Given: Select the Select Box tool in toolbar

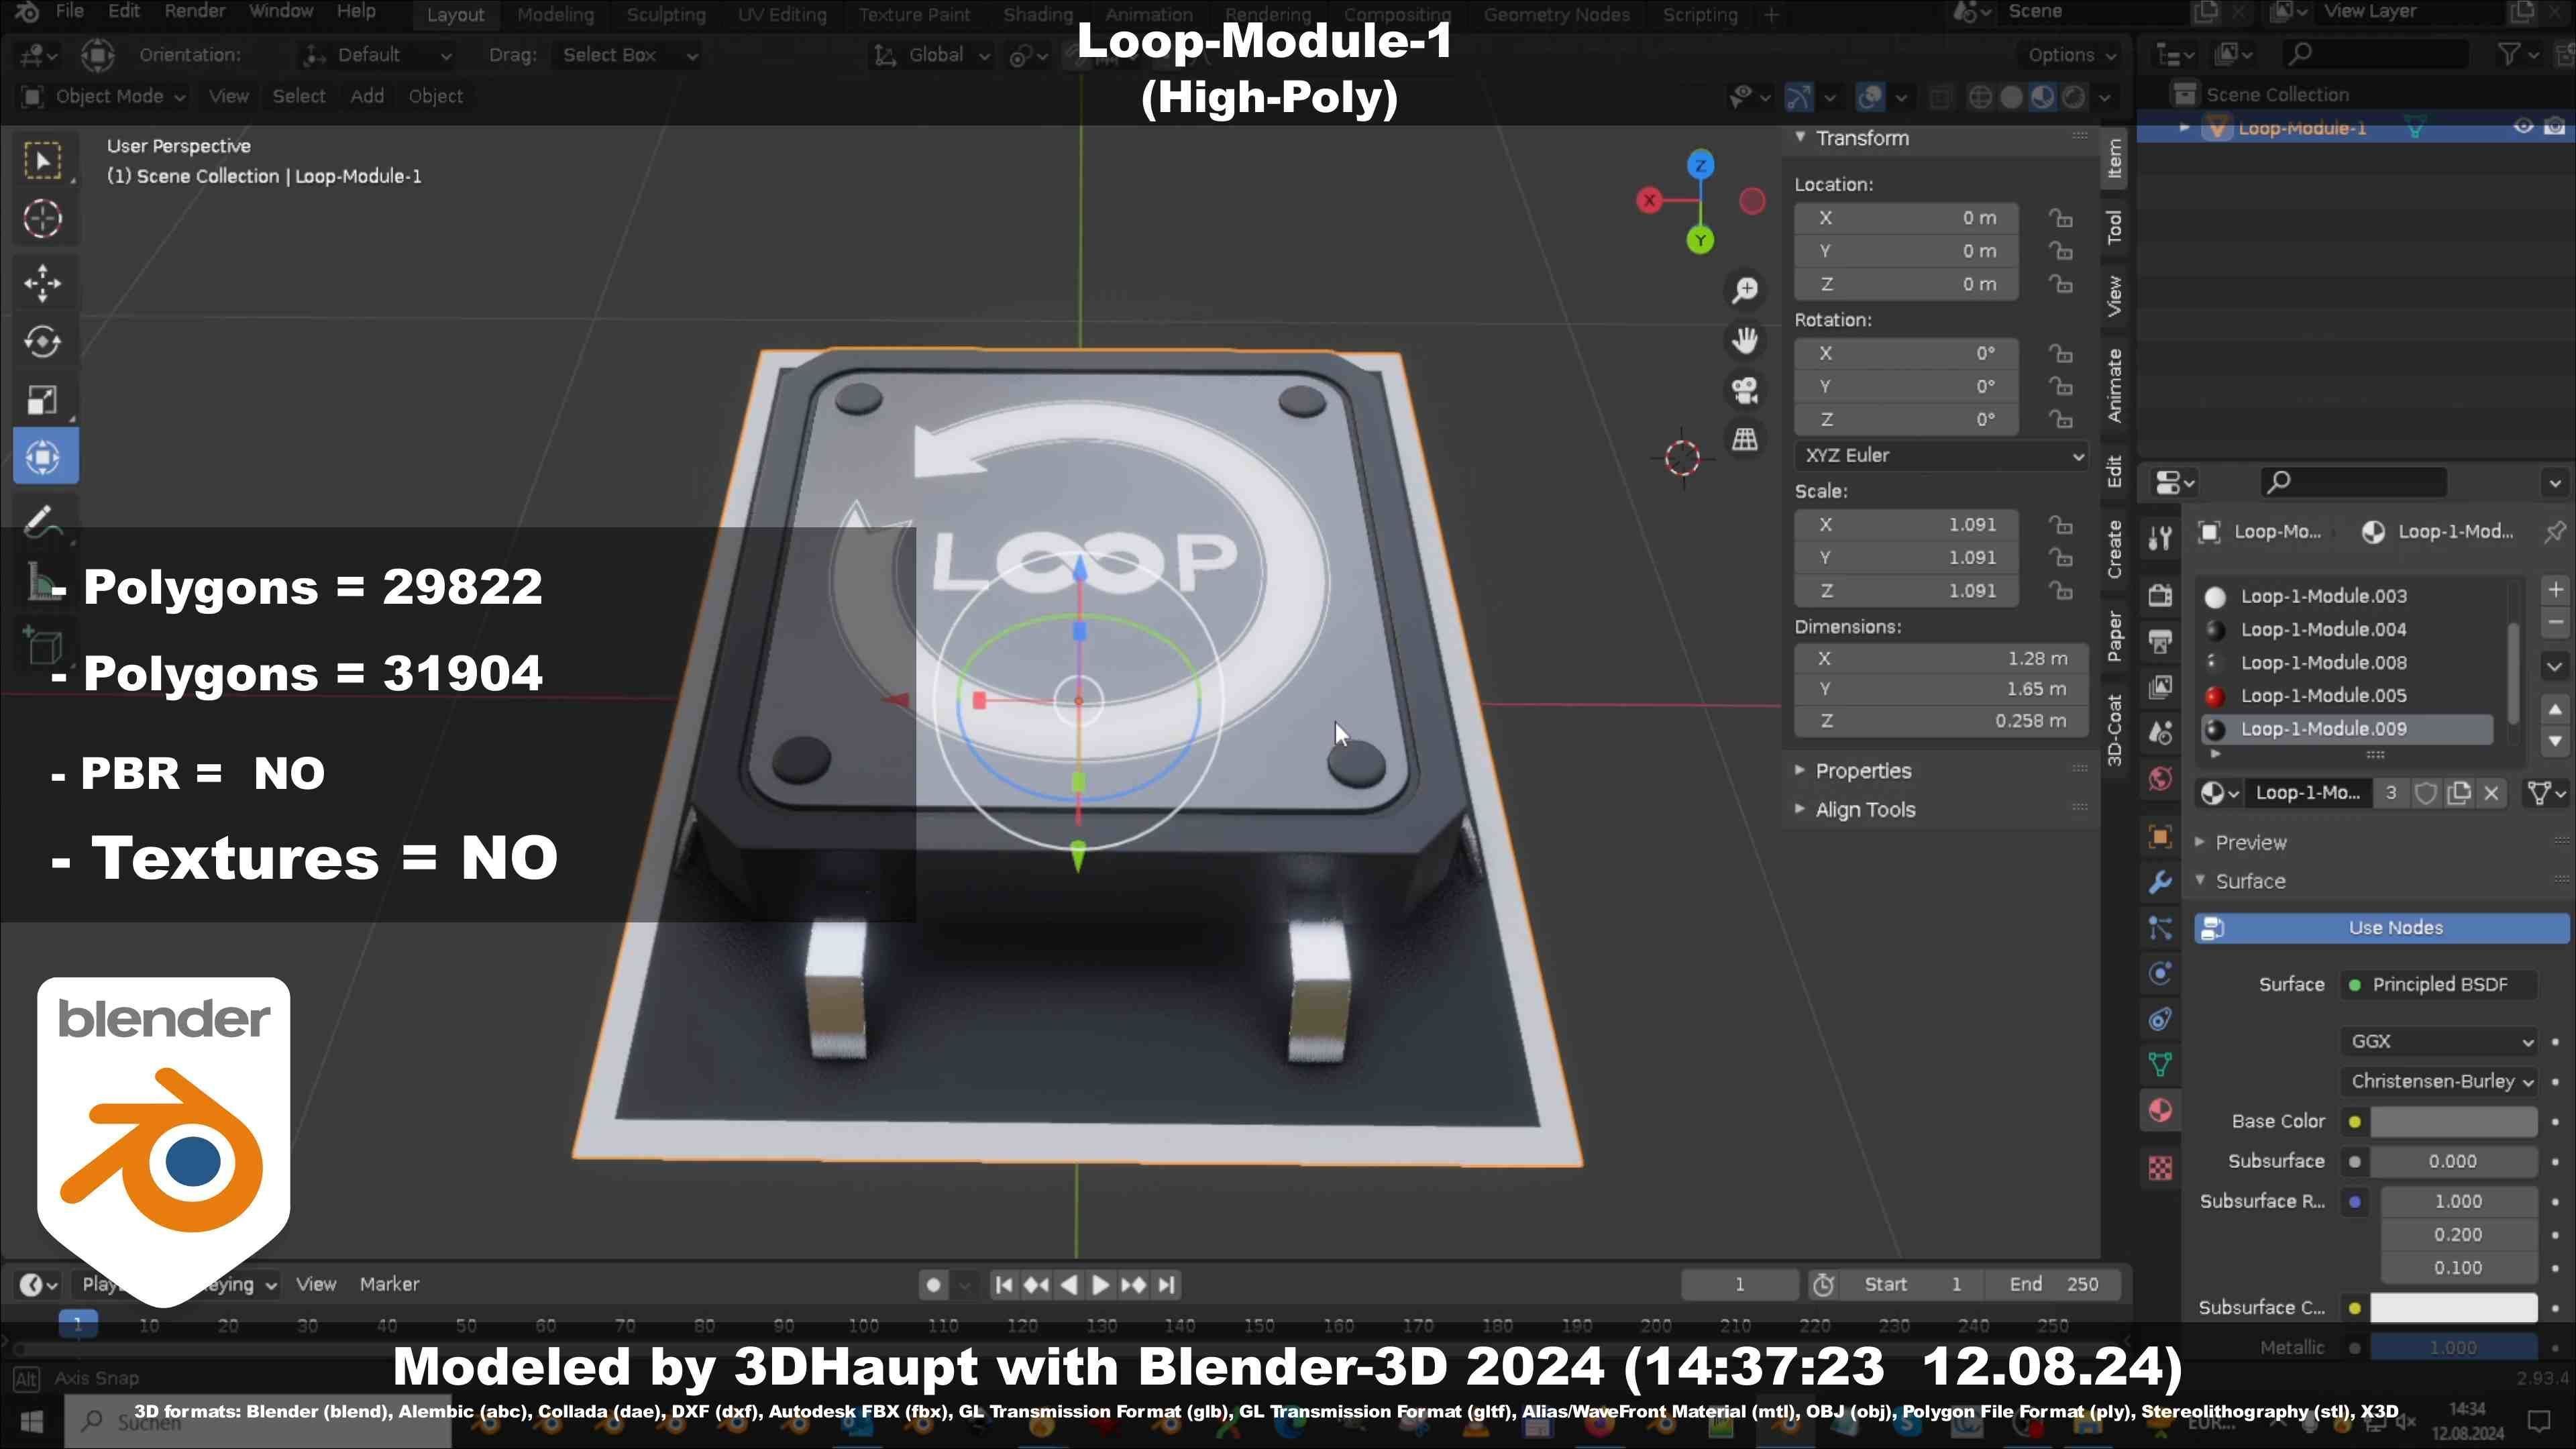Looking at the screenshot, I should (x=43, y=161).
